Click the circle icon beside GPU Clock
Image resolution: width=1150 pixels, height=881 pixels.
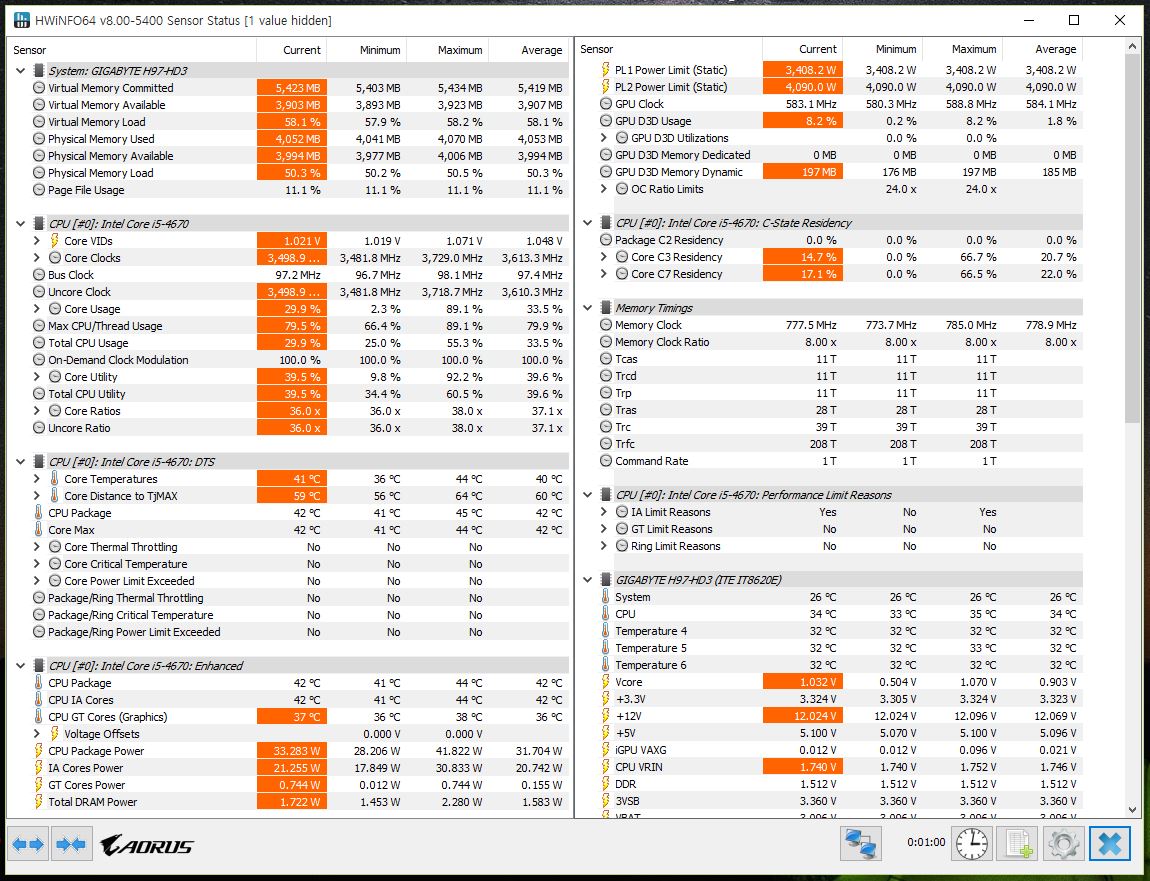click(606, 103)
